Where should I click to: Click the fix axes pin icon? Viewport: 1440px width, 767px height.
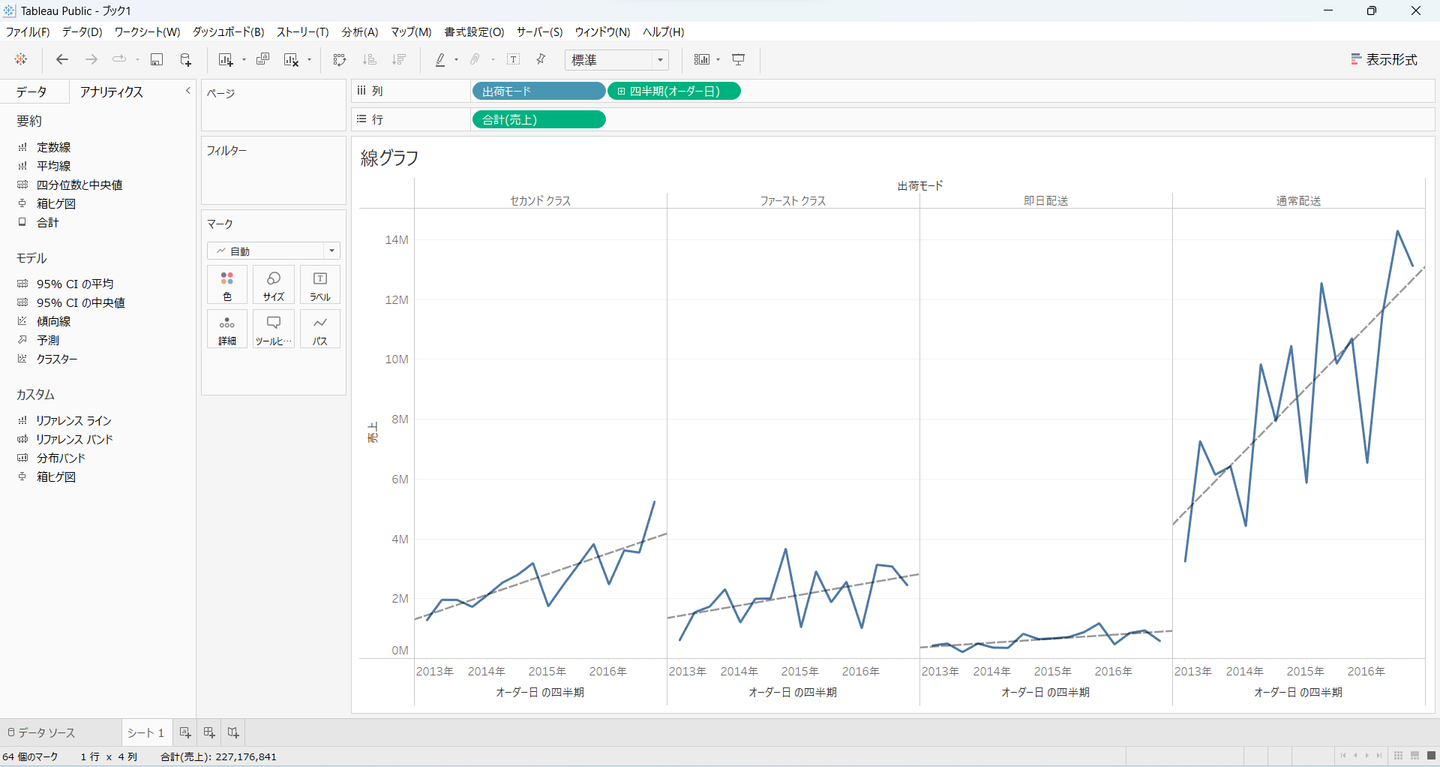point(541,60)
